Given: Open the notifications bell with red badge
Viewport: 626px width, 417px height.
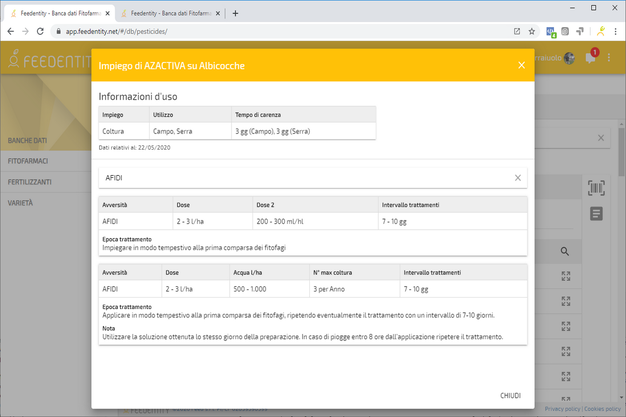Looking at the screenshot, I should 591,58.
